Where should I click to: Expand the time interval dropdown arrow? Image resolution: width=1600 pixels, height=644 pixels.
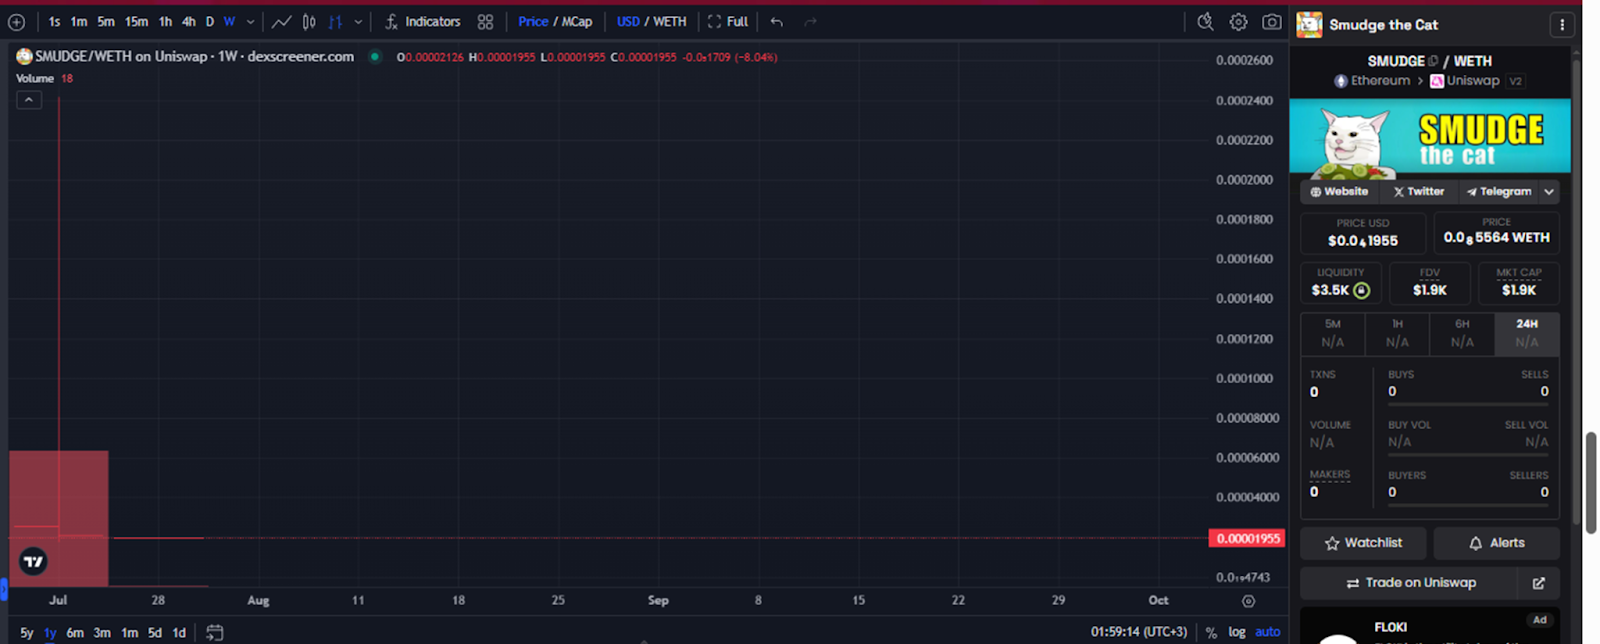(x=251, y=22)
